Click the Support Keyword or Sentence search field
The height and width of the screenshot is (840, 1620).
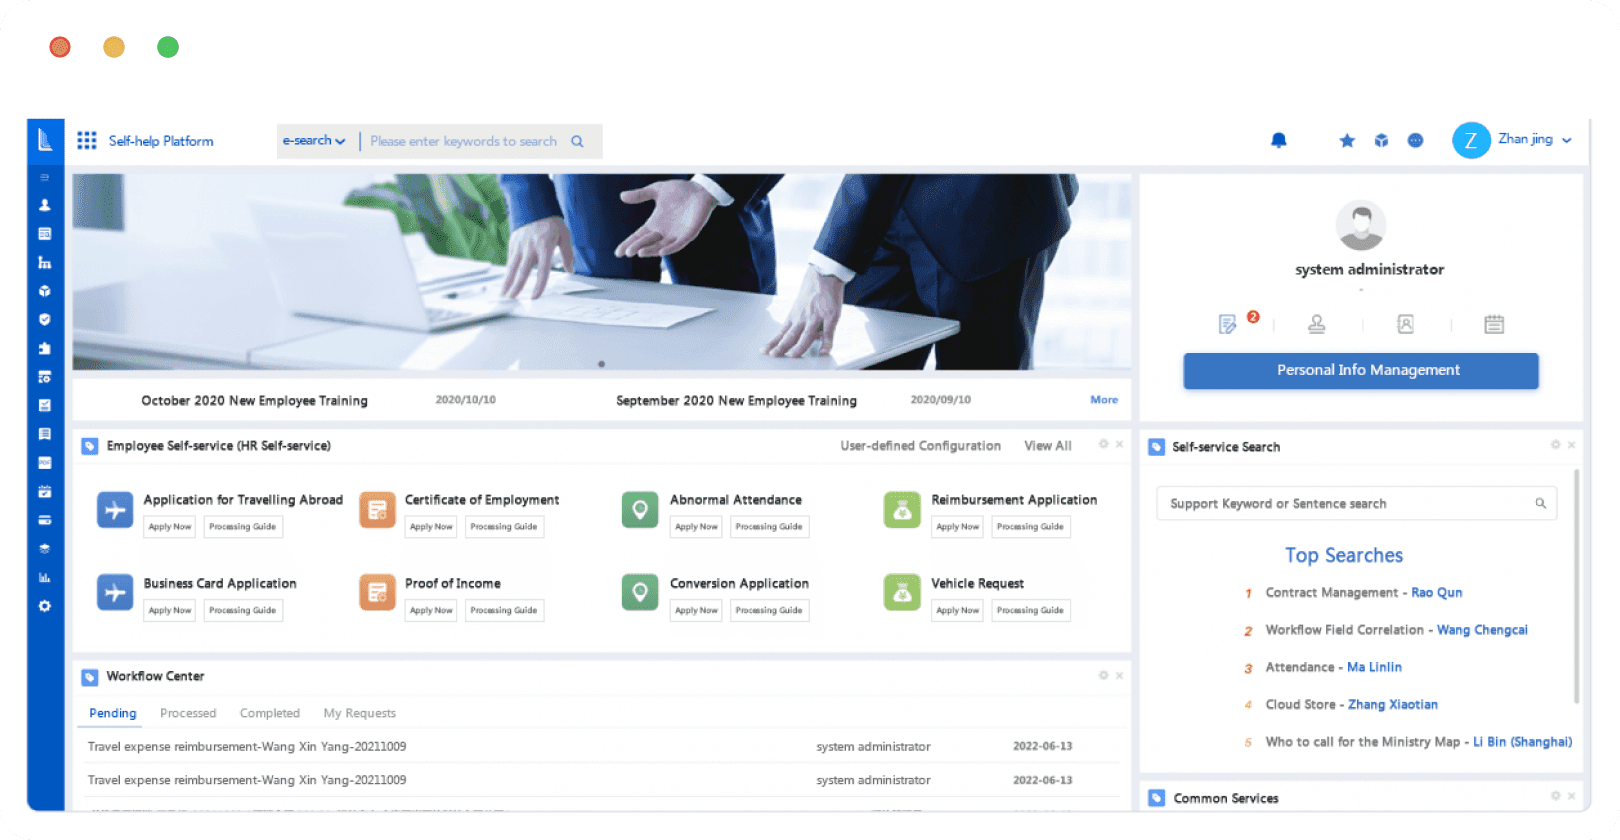pos(1356,504)
